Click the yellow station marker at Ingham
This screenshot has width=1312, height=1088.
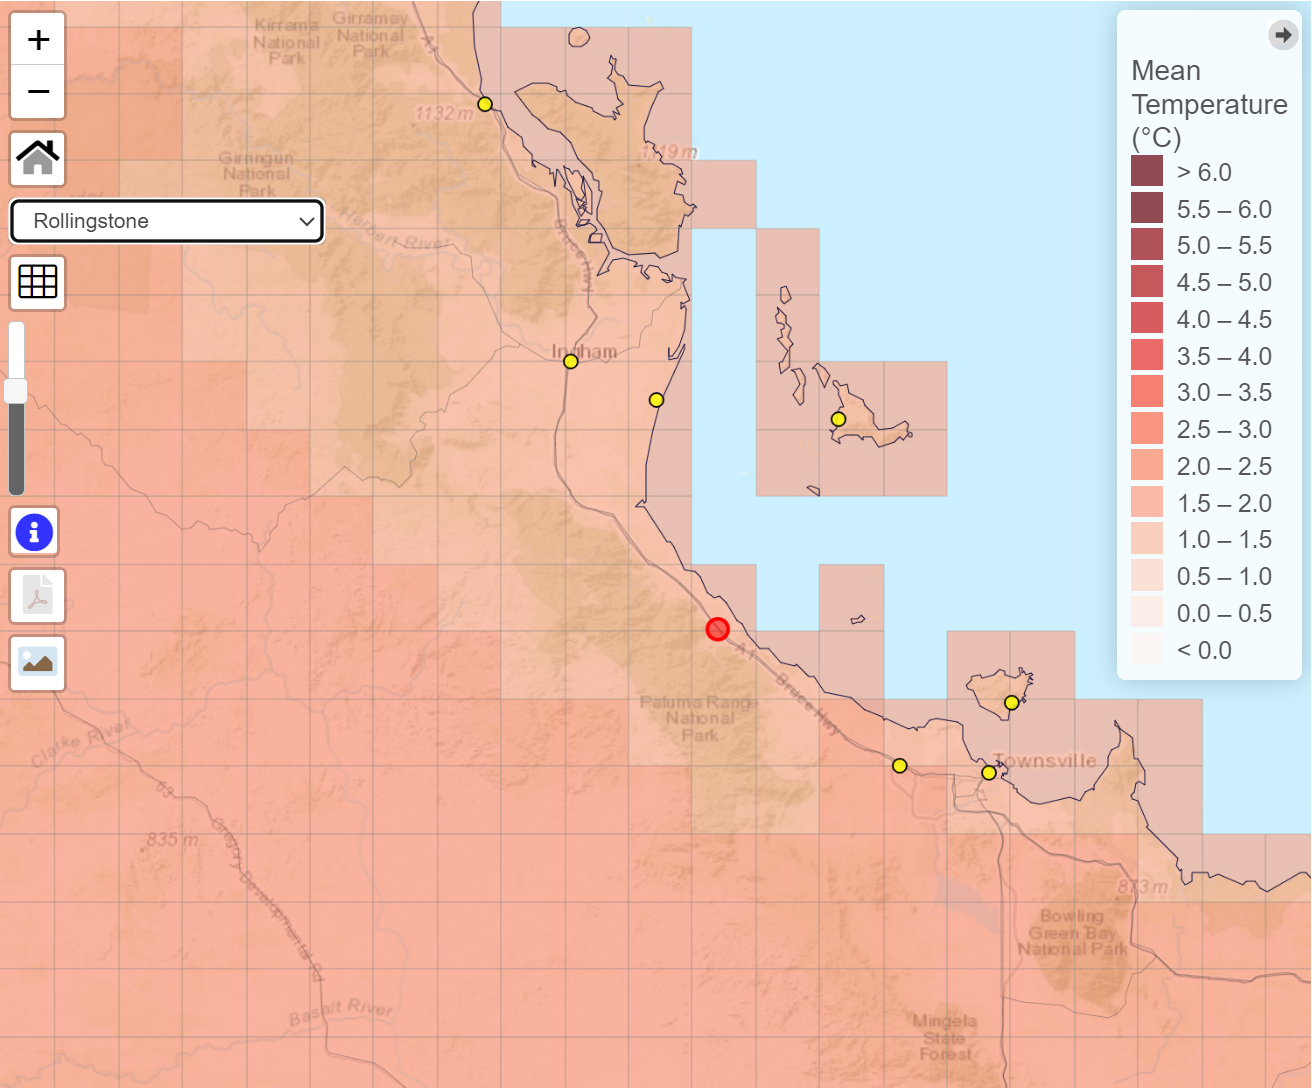(571, 361)
